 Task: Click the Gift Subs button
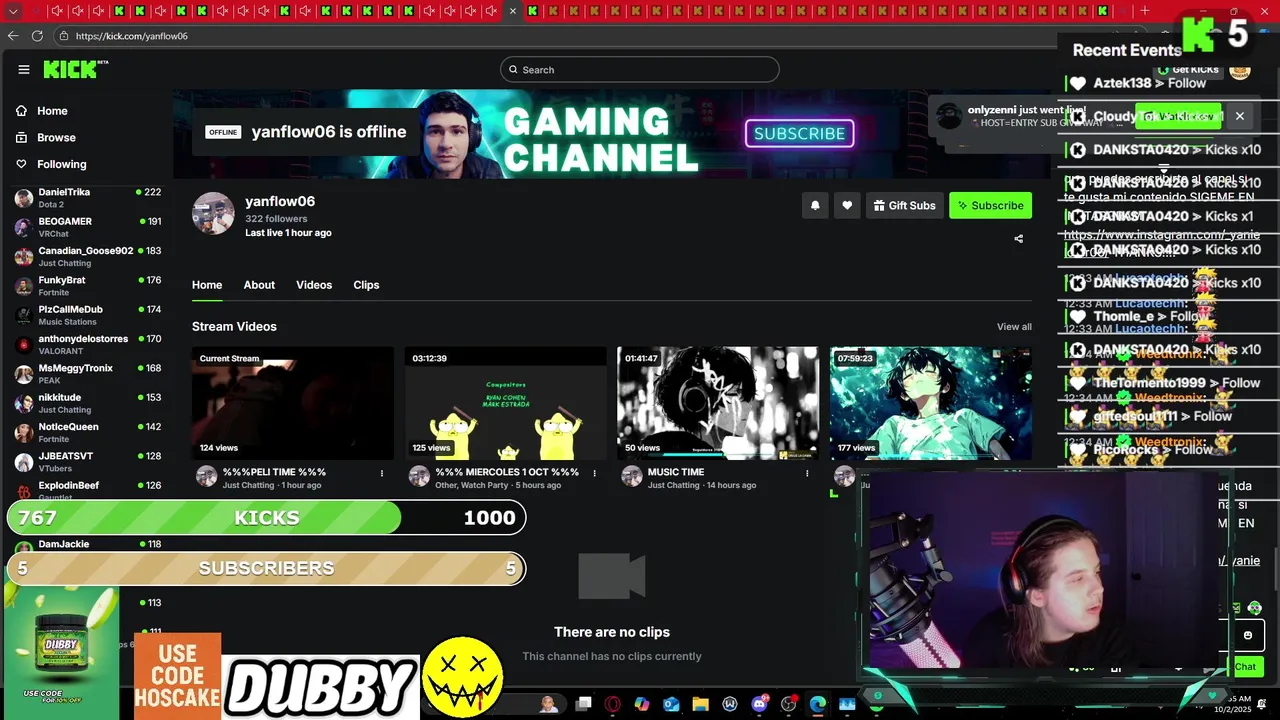(904, 205)
